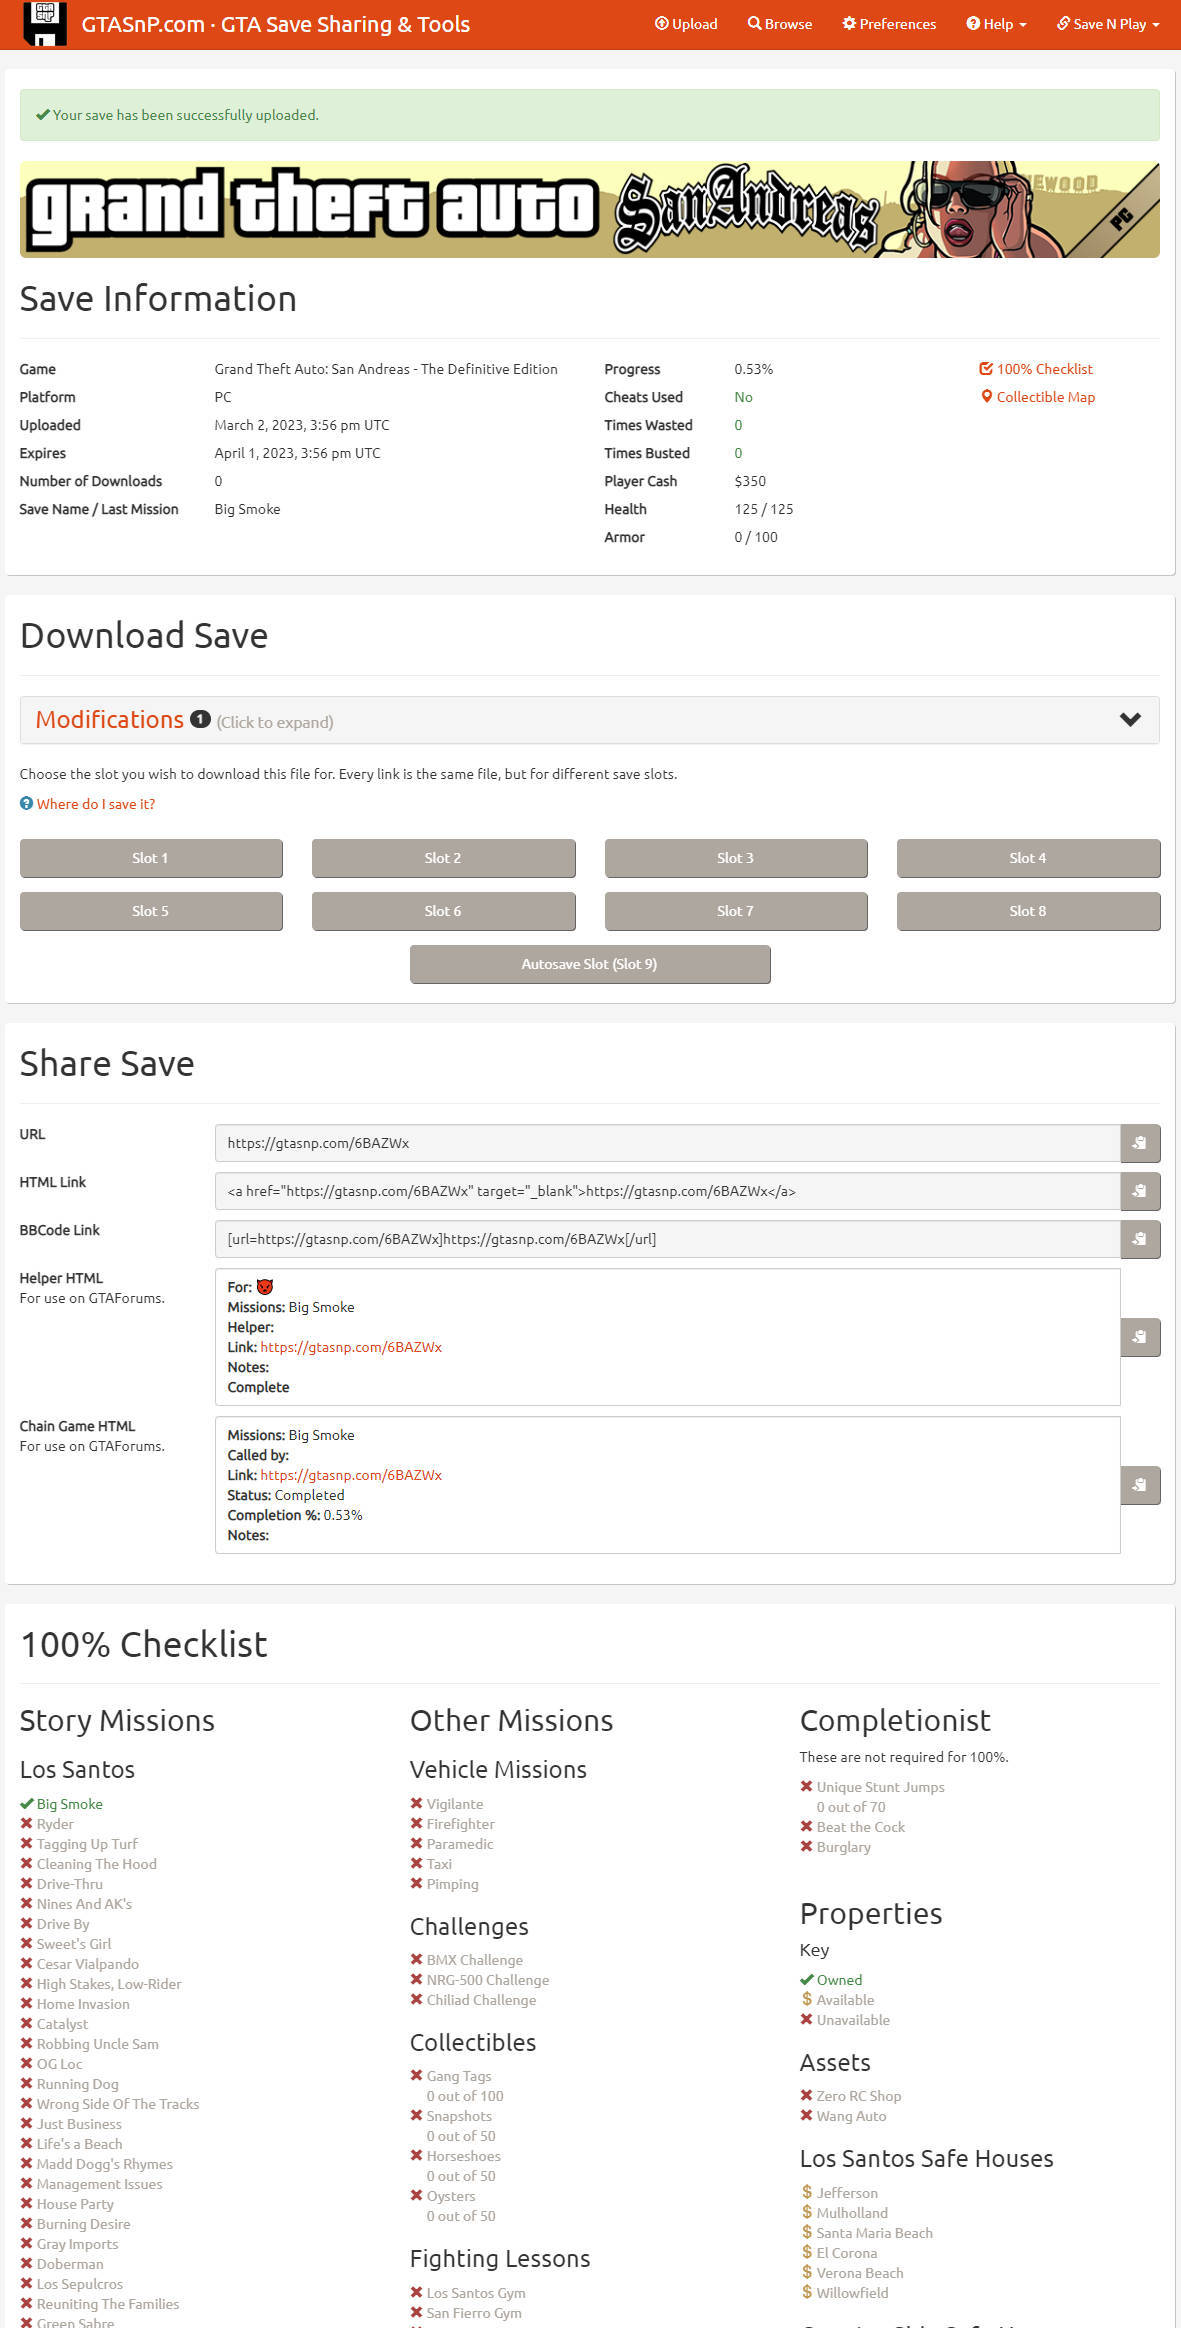
Task: Open the Browse page
Action: coord(780,24)
